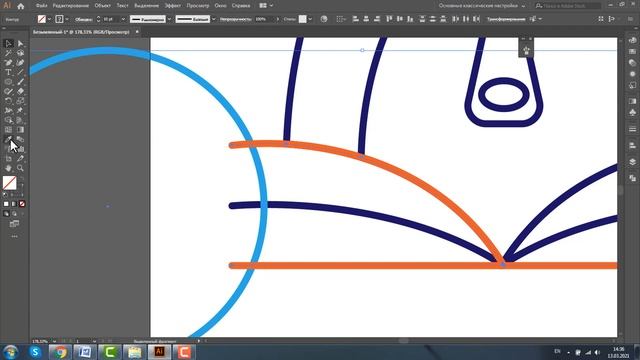Expand the opacity slider arrow
This screenshot has height=360, width=640.
278,19
